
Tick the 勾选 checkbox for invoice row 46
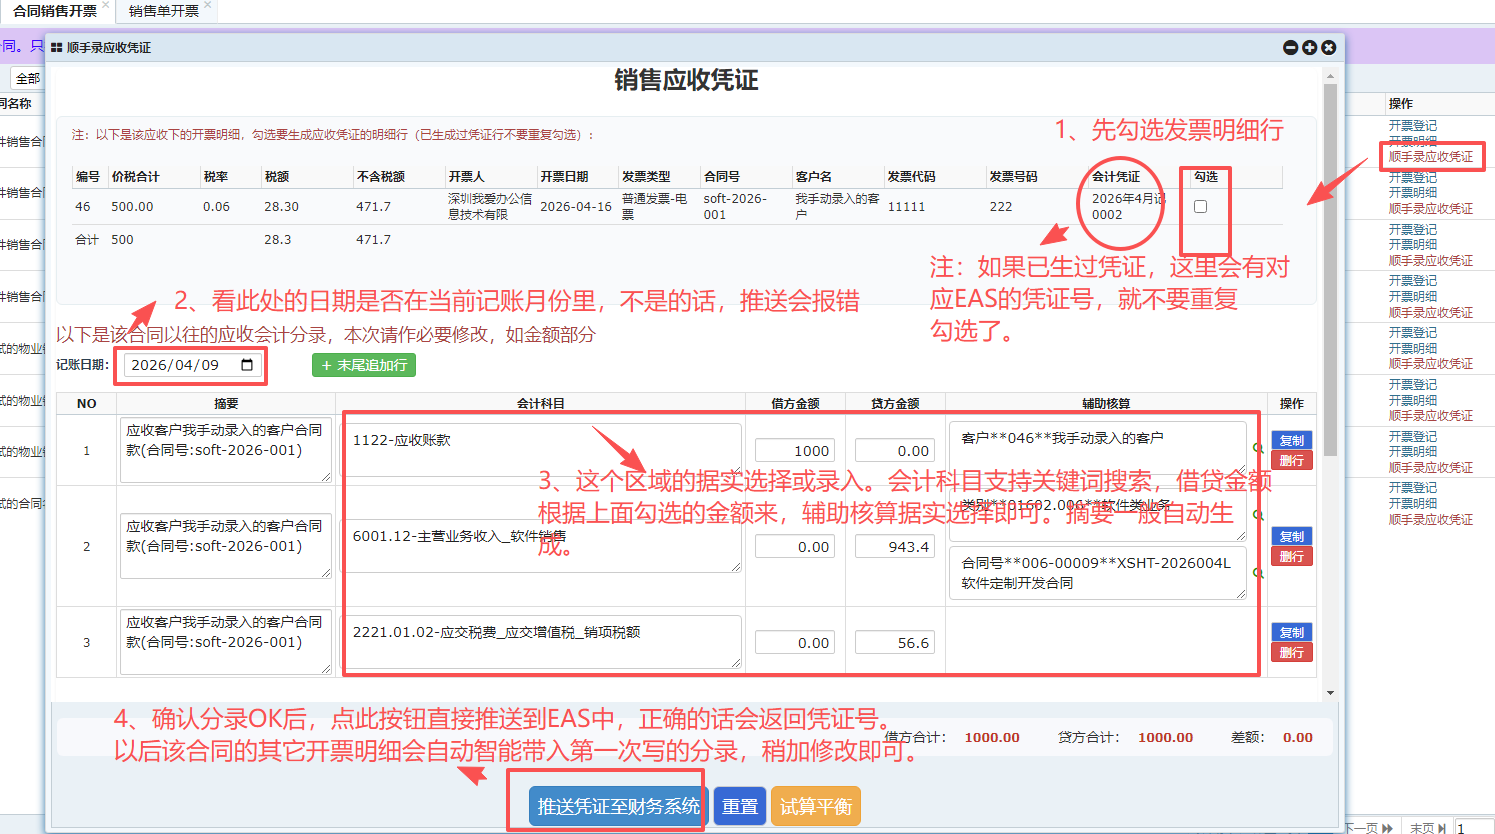(1200, 207)
